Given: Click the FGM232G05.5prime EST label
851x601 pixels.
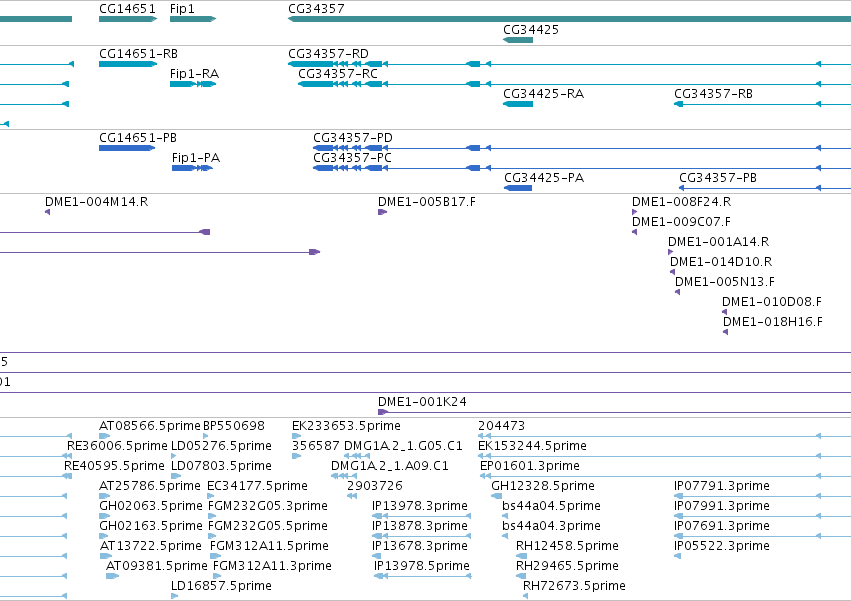Looking at the screenshot, I should pos(268,526).
